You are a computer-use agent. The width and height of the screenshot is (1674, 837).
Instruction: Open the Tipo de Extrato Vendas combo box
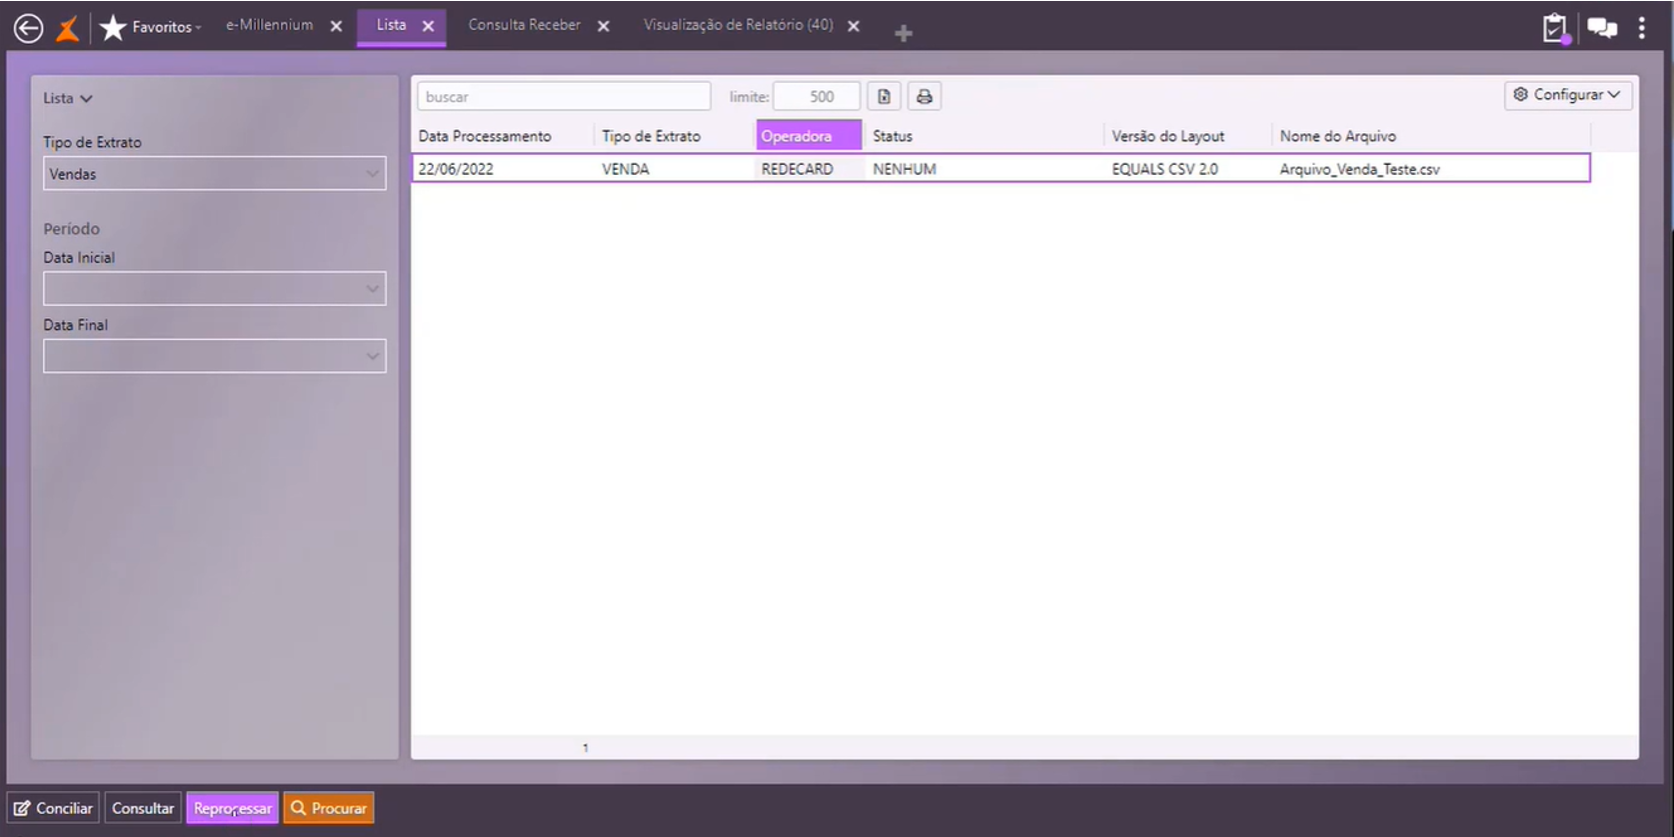(214, 173)
